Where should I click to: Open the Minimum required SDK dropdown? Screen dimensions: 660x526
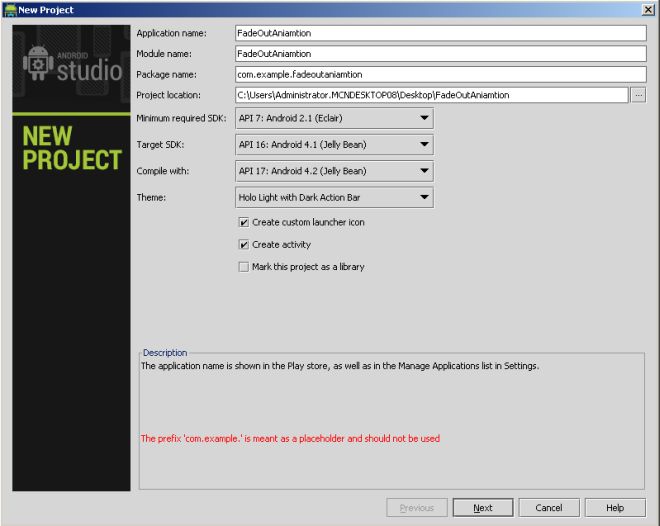click(x=334, y=118)
